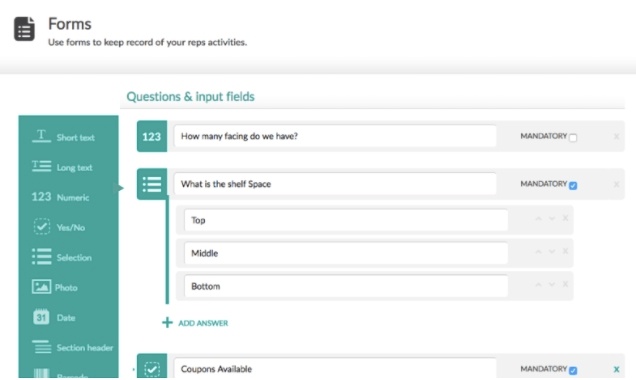Enable Mandatory for the facing question

coord(573,138)
